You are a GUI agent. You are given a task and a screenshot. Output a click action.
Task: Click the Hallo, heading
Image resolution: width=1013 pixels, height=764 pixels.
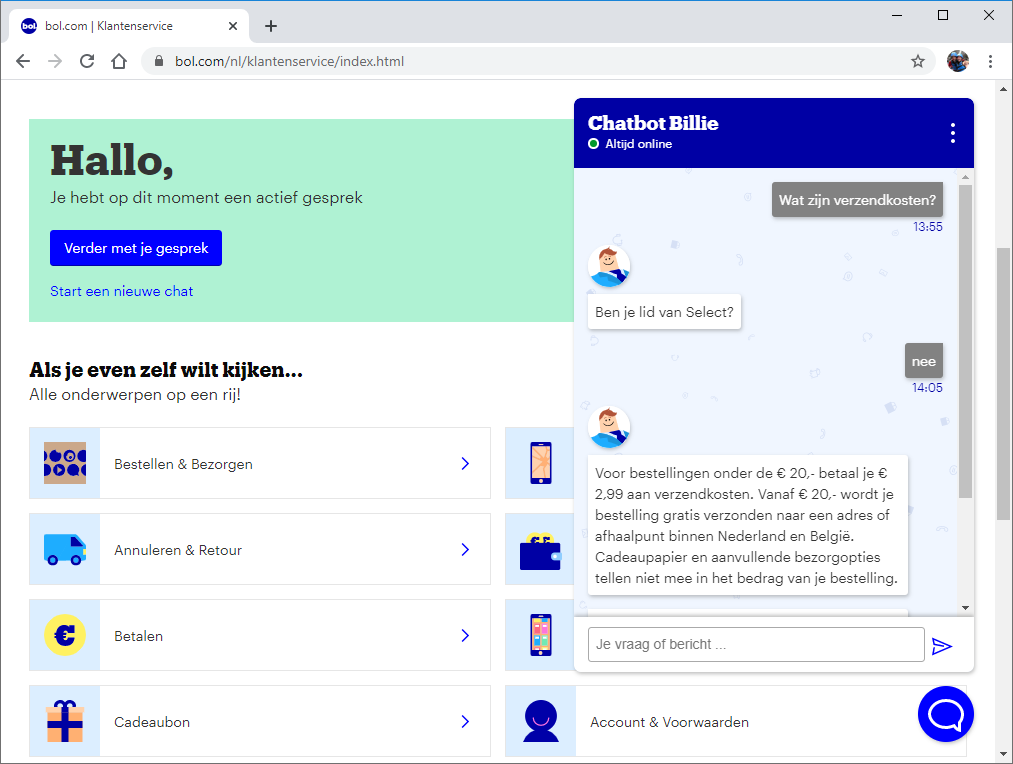pyautogui.click(x=112, y=160)
